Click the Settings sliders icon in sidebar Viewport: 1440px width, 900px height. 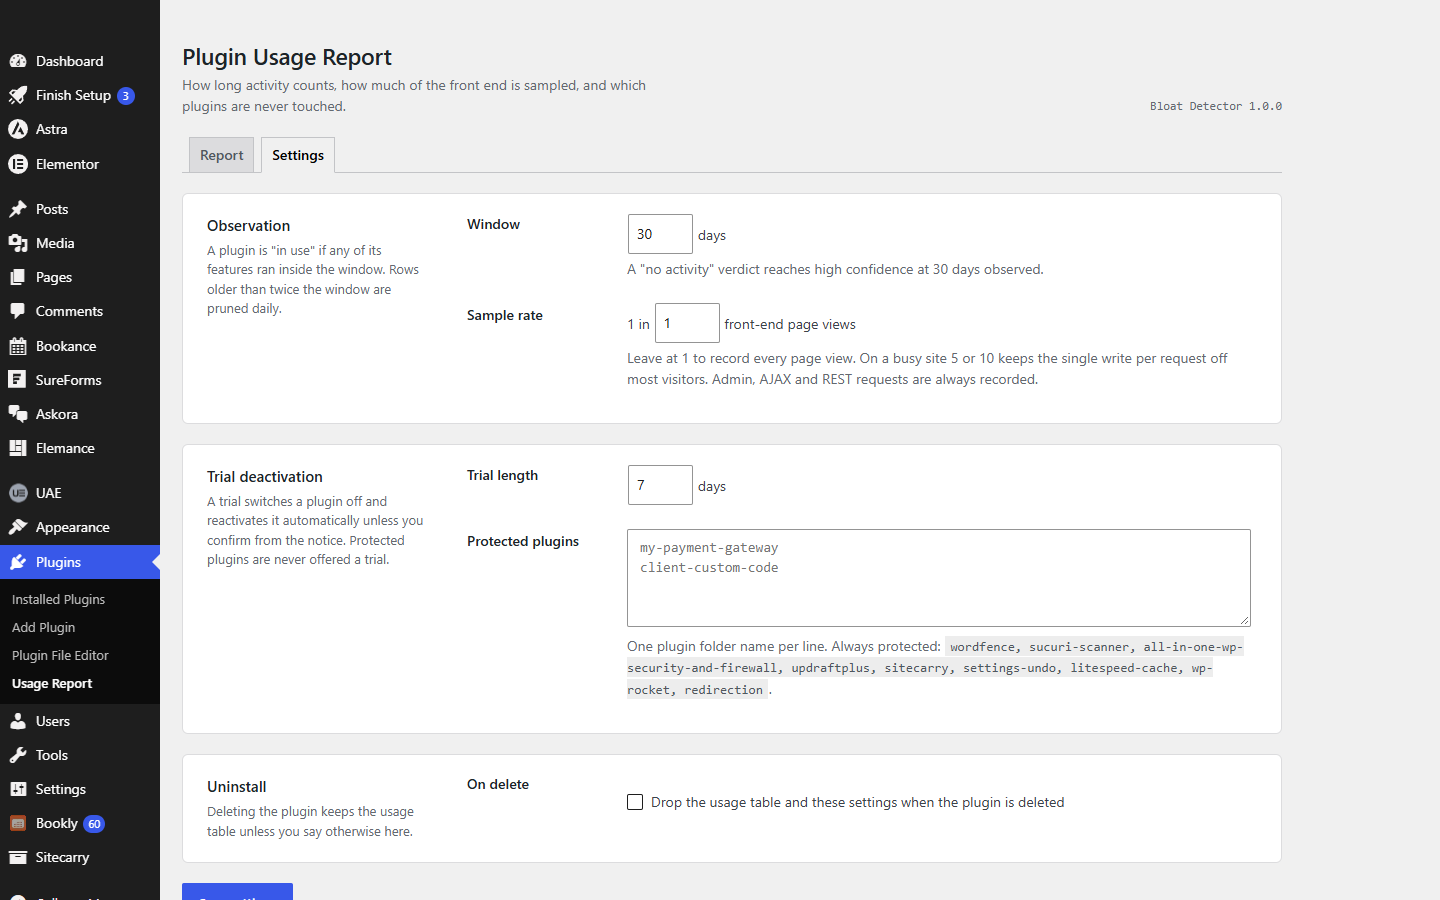tap(18, 789)
